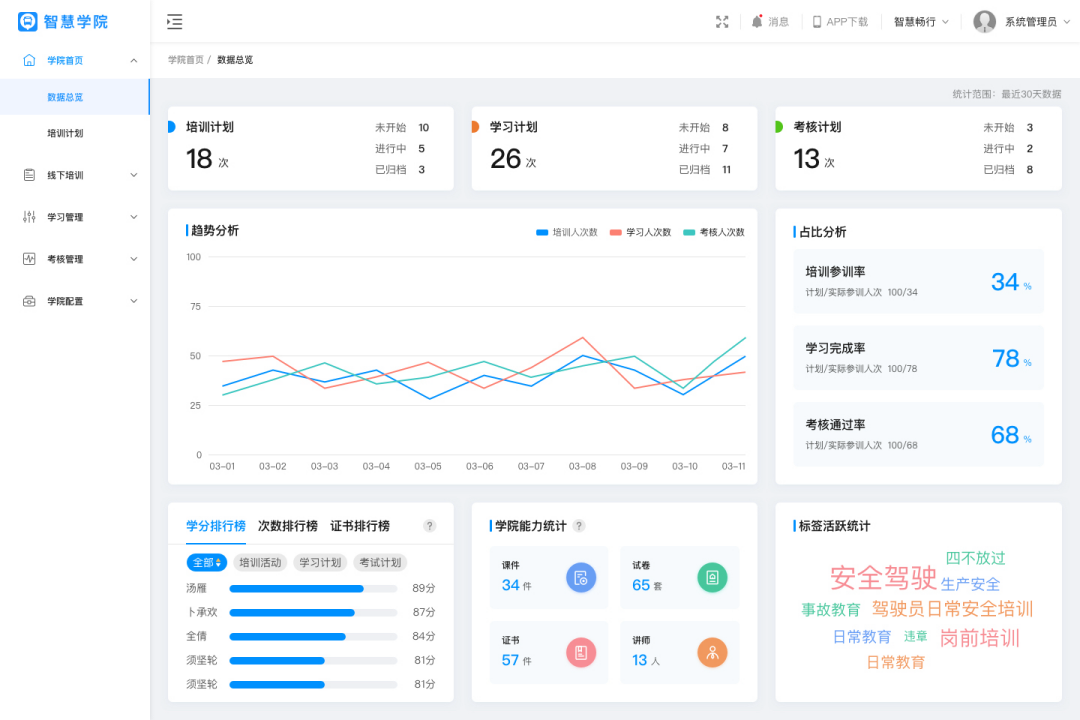The image size is (1080, 720).
Task: Click the green 试卷 exam paper icon
Action: tap(712, 577)
